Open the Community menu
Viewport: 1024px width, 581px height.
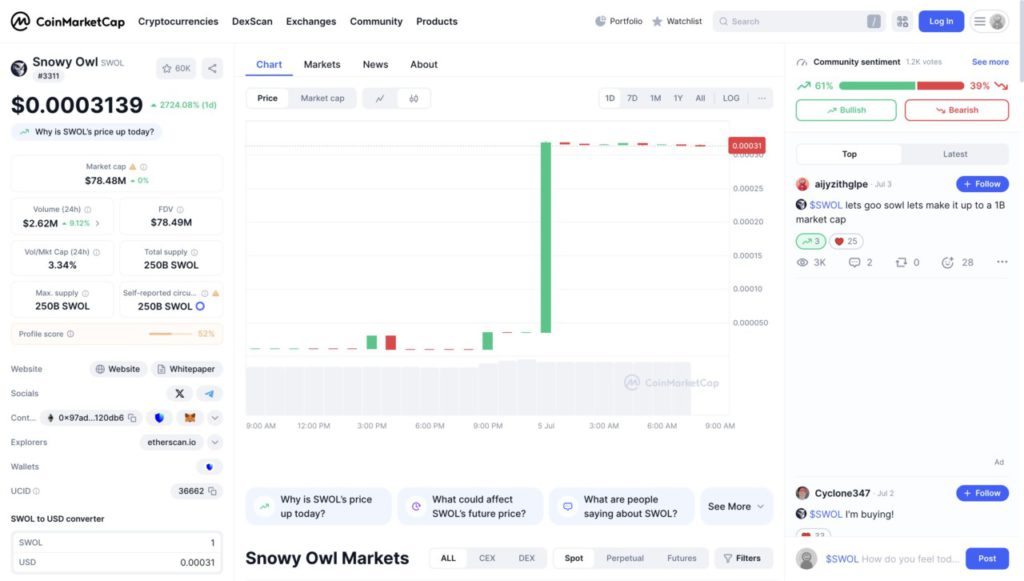376,22
